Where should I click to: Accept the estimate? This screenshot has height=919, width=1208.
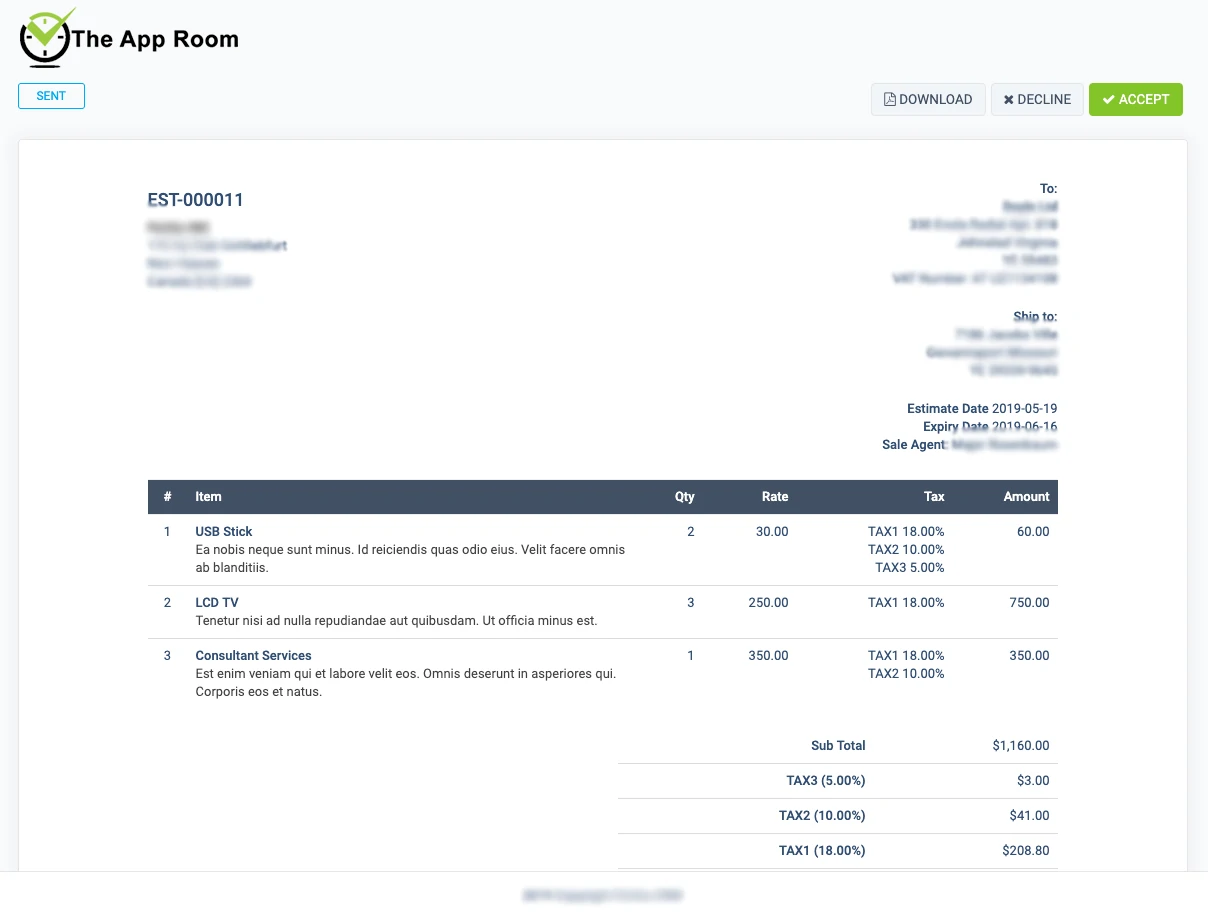(x=1136, y=100)
